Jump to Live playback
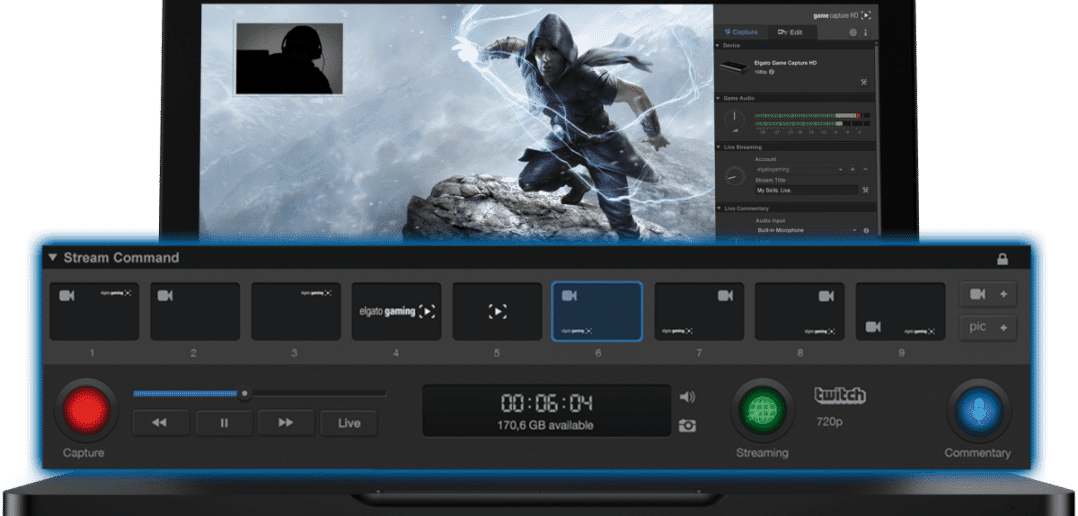This screenshot has width=1078, height=516. (348, 423)
